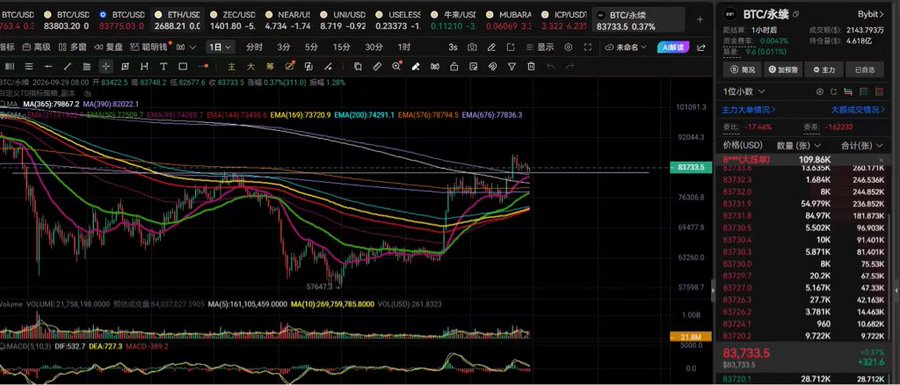Screen dimensions: 900x385
Task: Toggle 已自选 watchlist button
Action: (x=865, y=70)
